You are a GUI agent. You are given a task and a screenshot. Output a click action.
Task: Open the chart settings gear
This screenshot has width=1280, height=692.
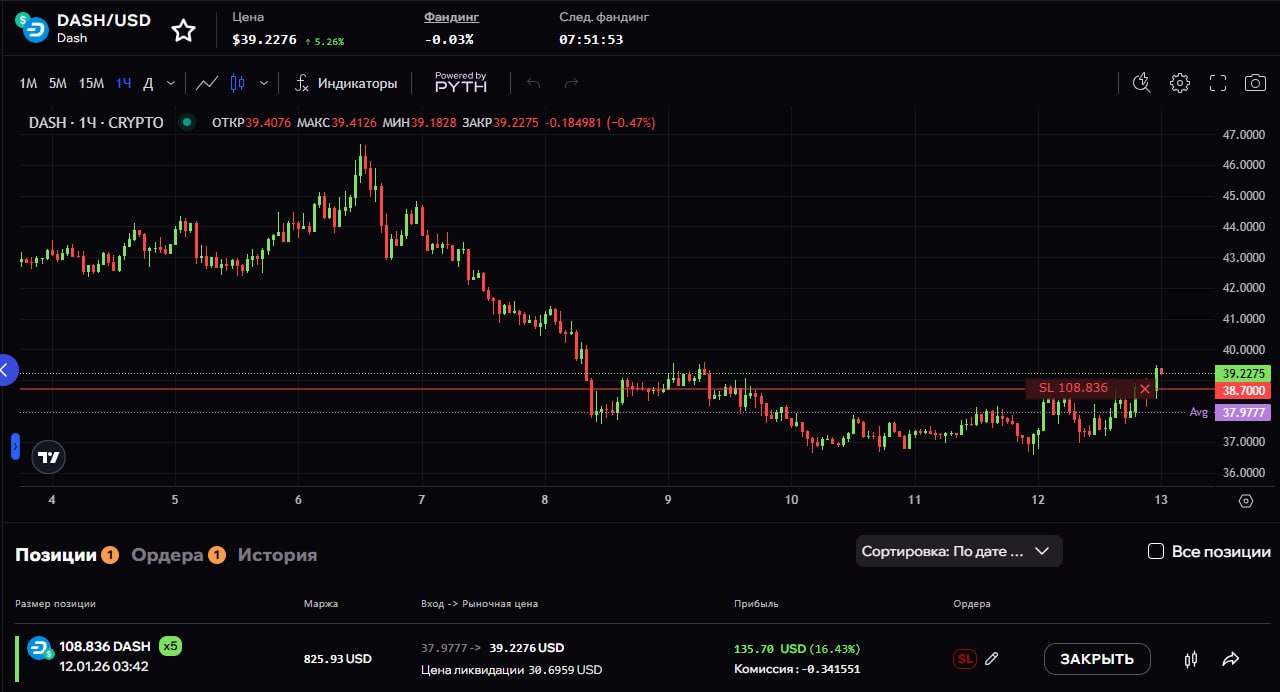(x=1180, y=83)
